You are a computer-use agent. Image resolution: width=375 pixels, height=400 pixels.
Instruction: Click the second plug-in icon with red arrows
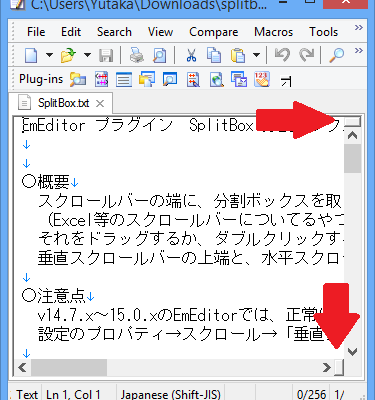[101, 80]
